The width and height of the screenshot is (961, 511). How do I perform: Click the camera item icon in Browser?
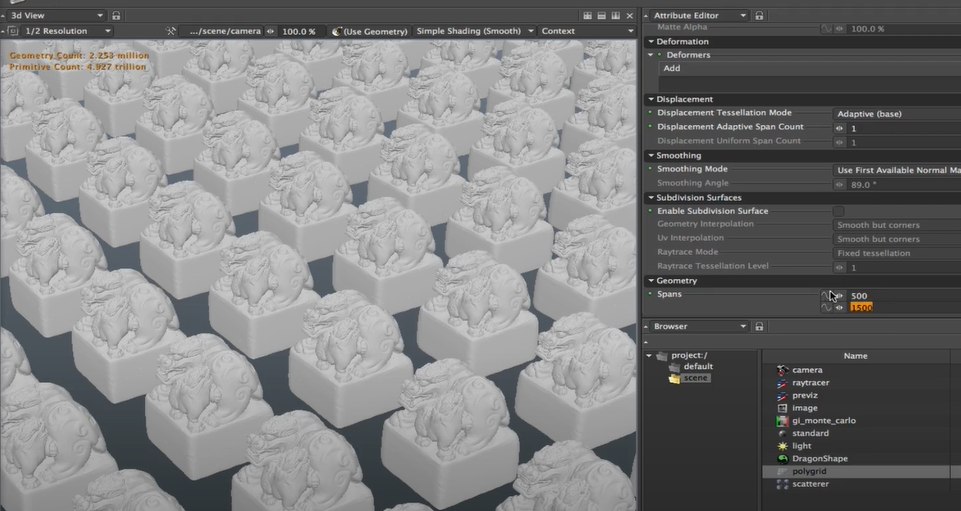pos(782,370)
